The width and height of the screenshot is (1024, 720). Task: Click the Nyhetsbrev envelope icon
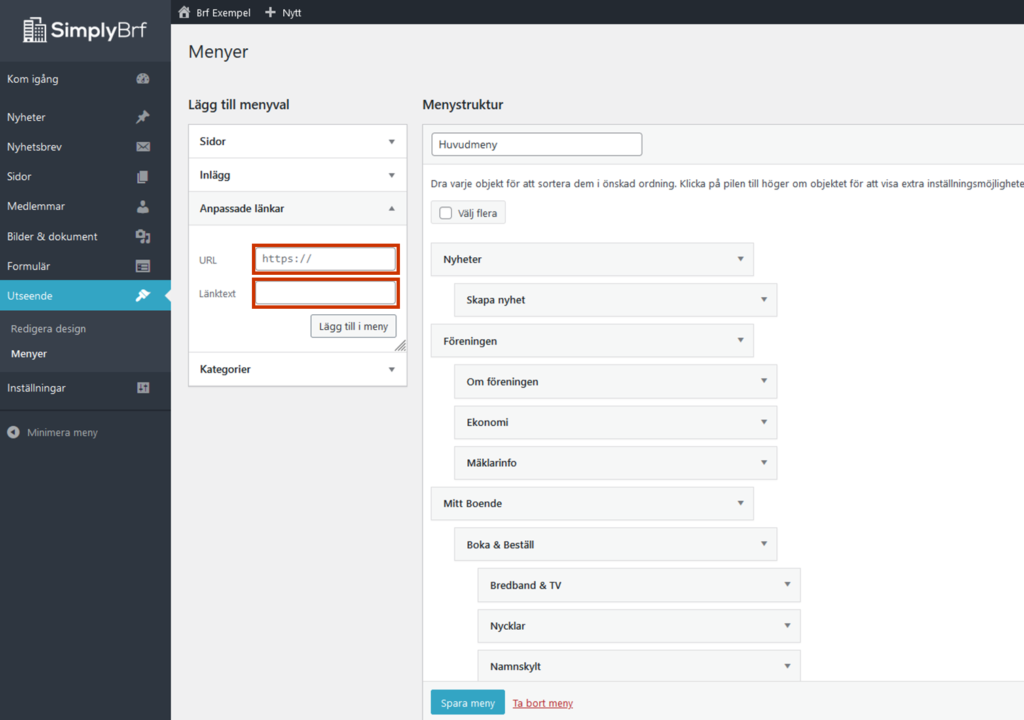[143, 147]
